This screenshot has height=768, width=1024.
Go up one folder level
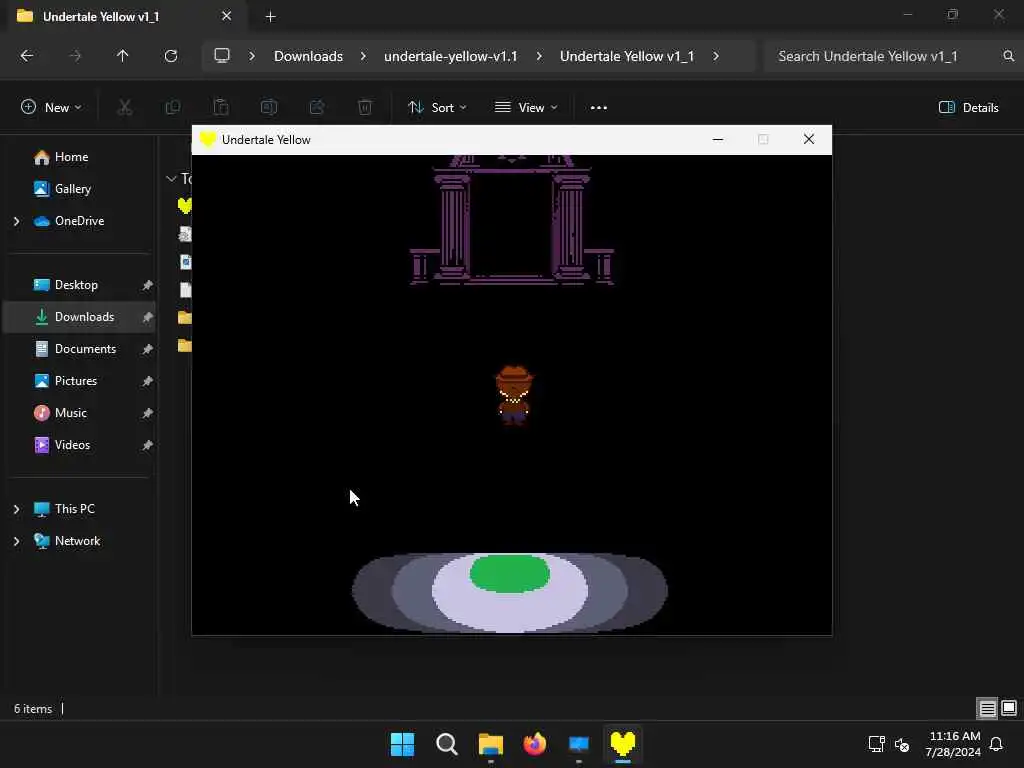[x=122, y=56]
